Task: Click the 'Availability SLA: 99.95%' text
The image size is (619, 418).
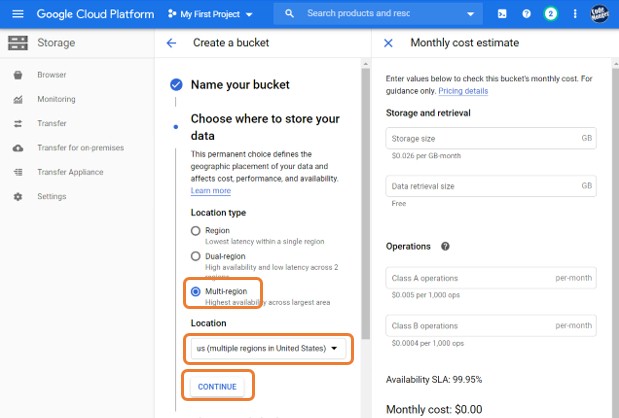Action: click(x=434, y=380)
